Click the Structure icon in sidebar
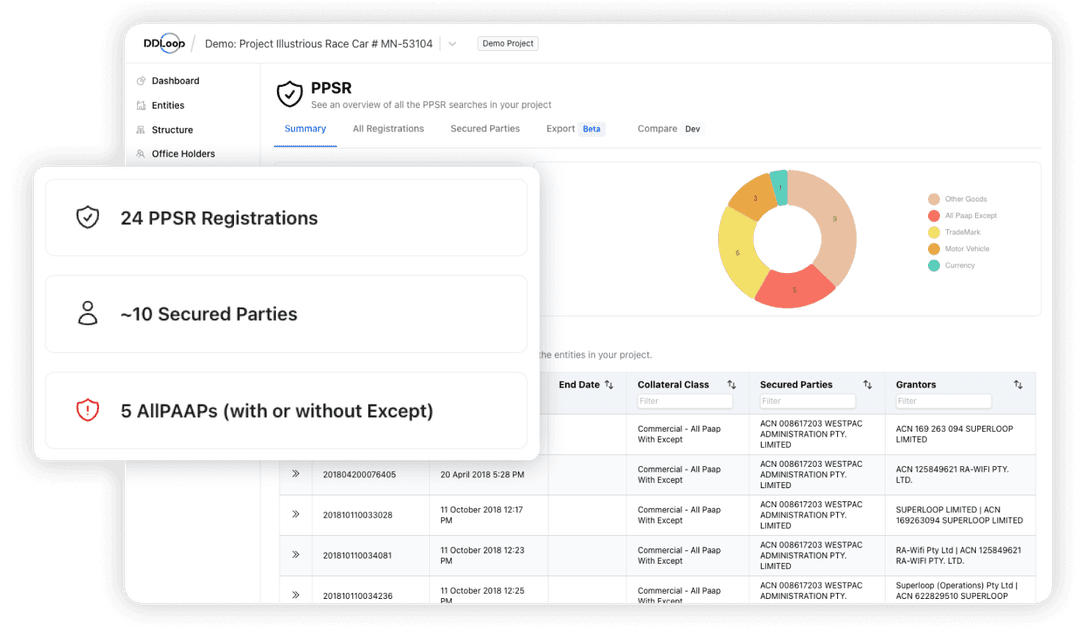The image size is (1080, 627). point(141,129)
